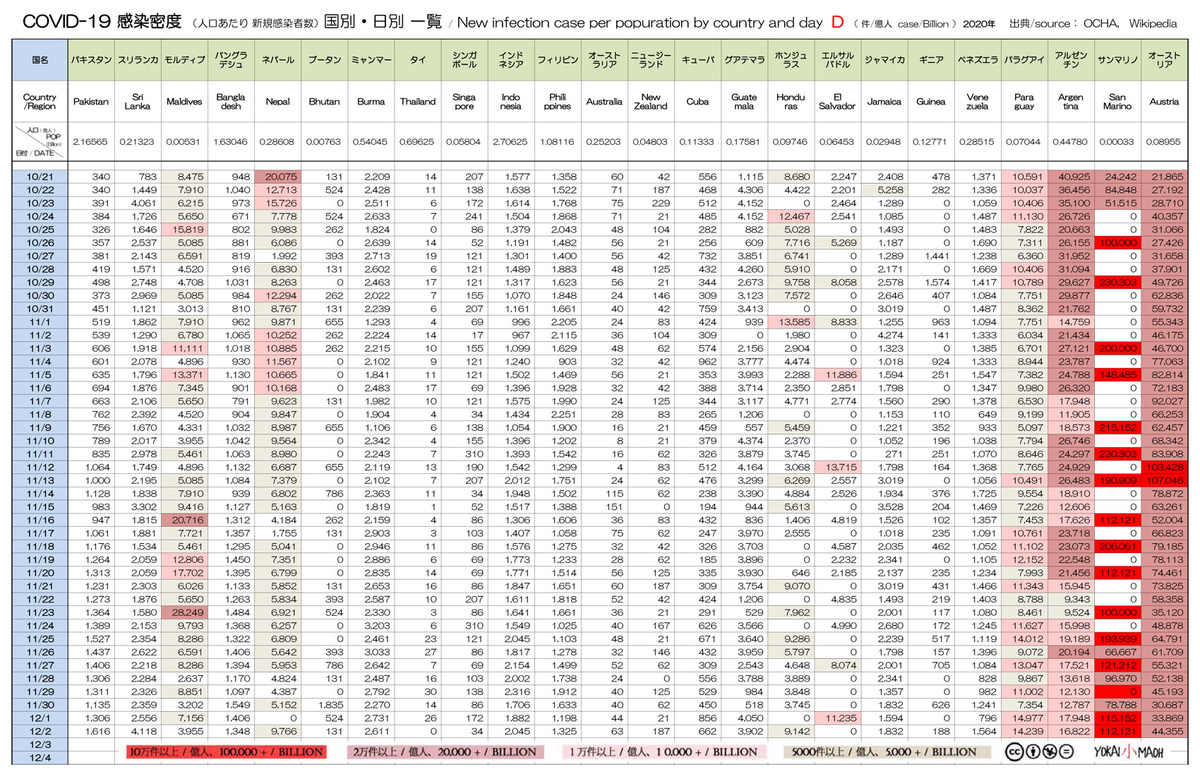Click the Austria column header
This screenshot has height=772, width=1200.
point(1164,102)
